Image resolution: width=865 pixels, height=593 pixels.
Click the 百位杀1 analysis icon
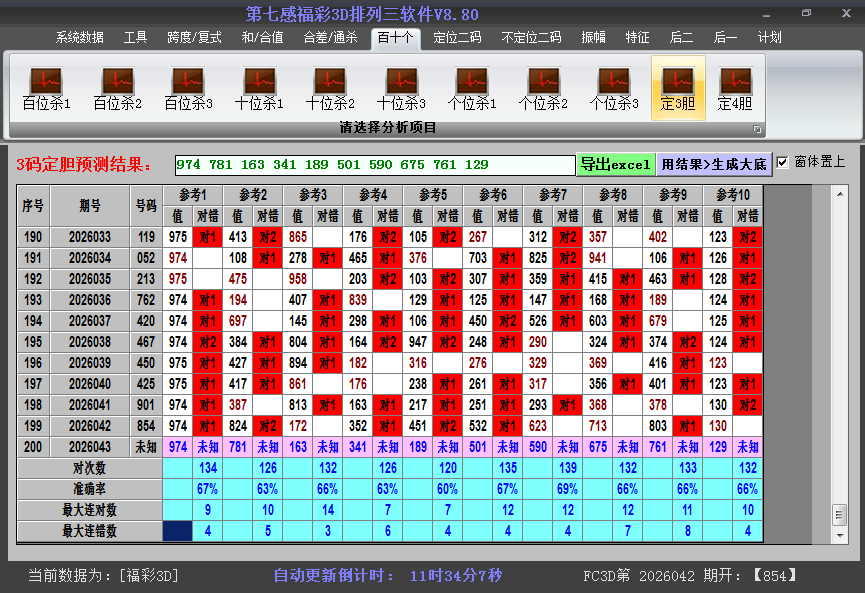[x=46, y=88]
